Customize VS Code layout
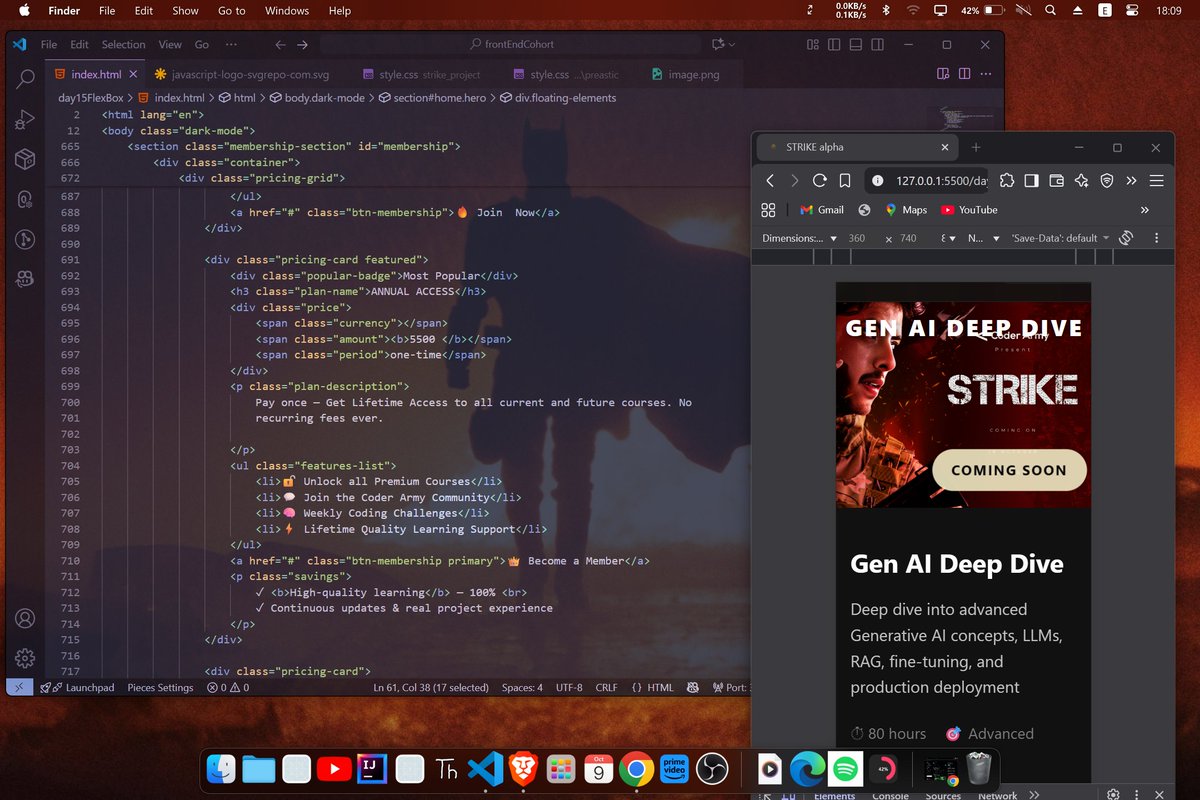The width and height of the screenshot is (1200, 800). 812,45
